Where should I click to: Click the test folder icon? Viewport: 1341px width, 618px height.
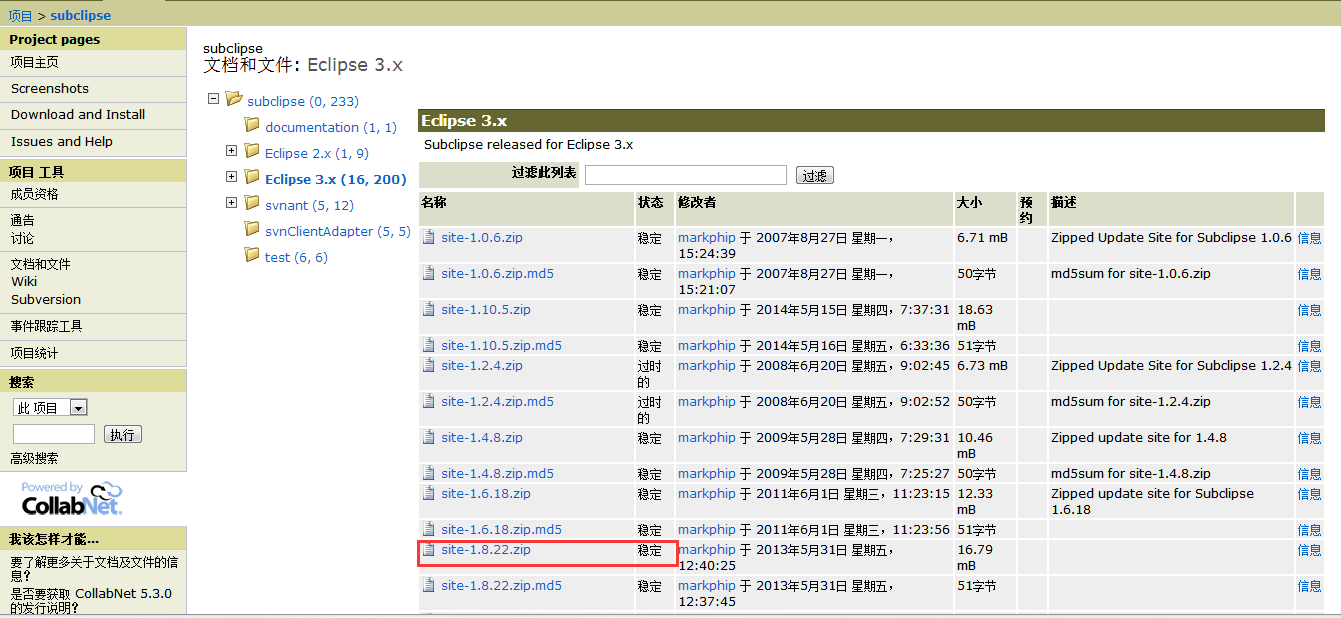(252, 255)
